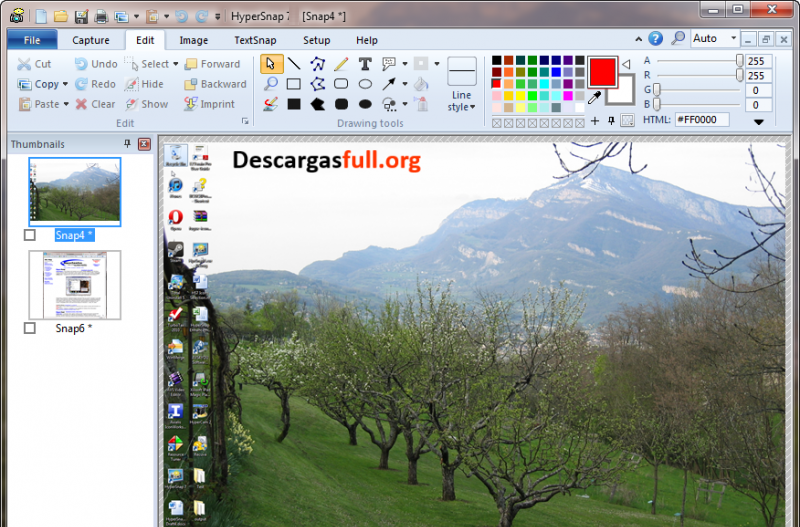This screenshot has height=527, width=800.
Task: Click the A alpha slider handle
Action: [x=739, y=61]
